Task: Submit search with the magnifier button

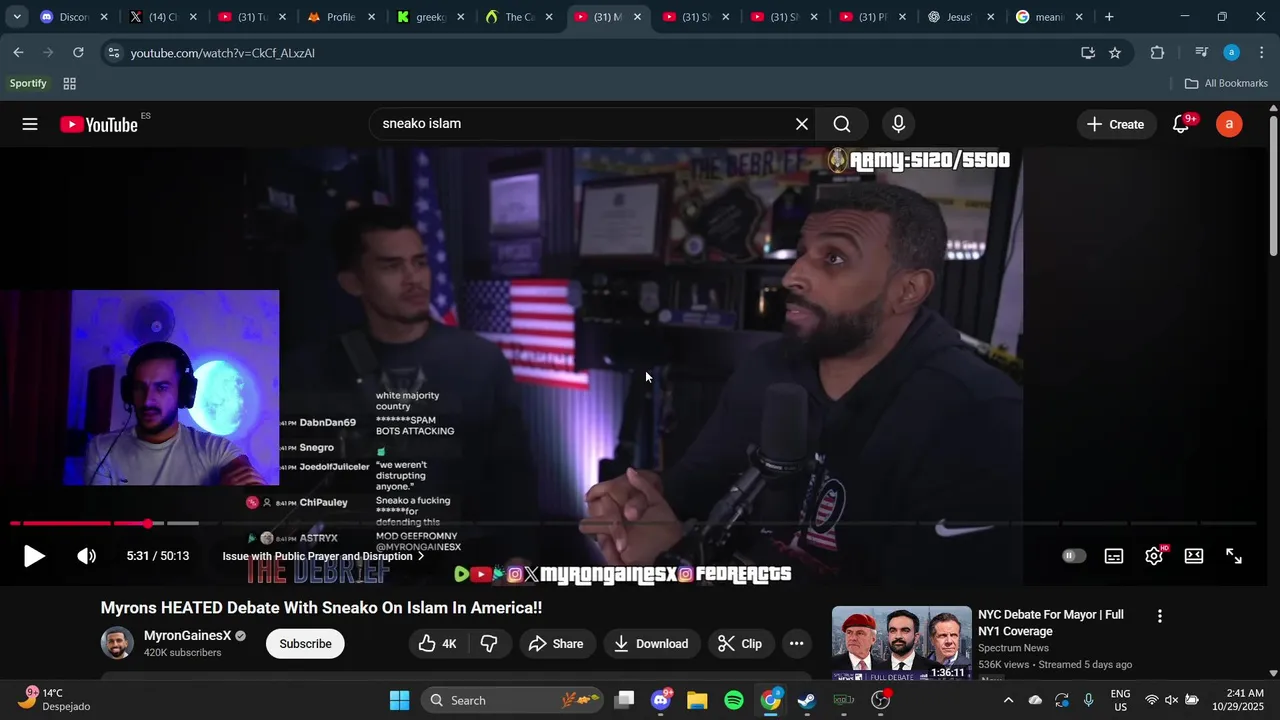Action: 842,124
